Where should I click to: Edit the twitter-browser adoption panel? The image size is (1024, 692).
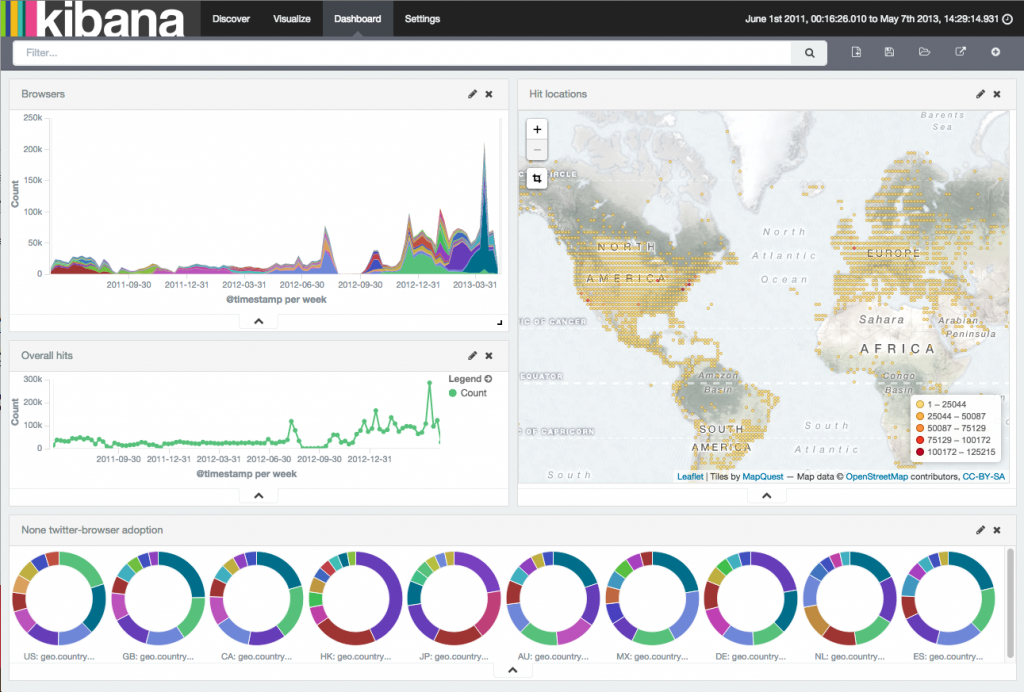[x=980, y=530]
